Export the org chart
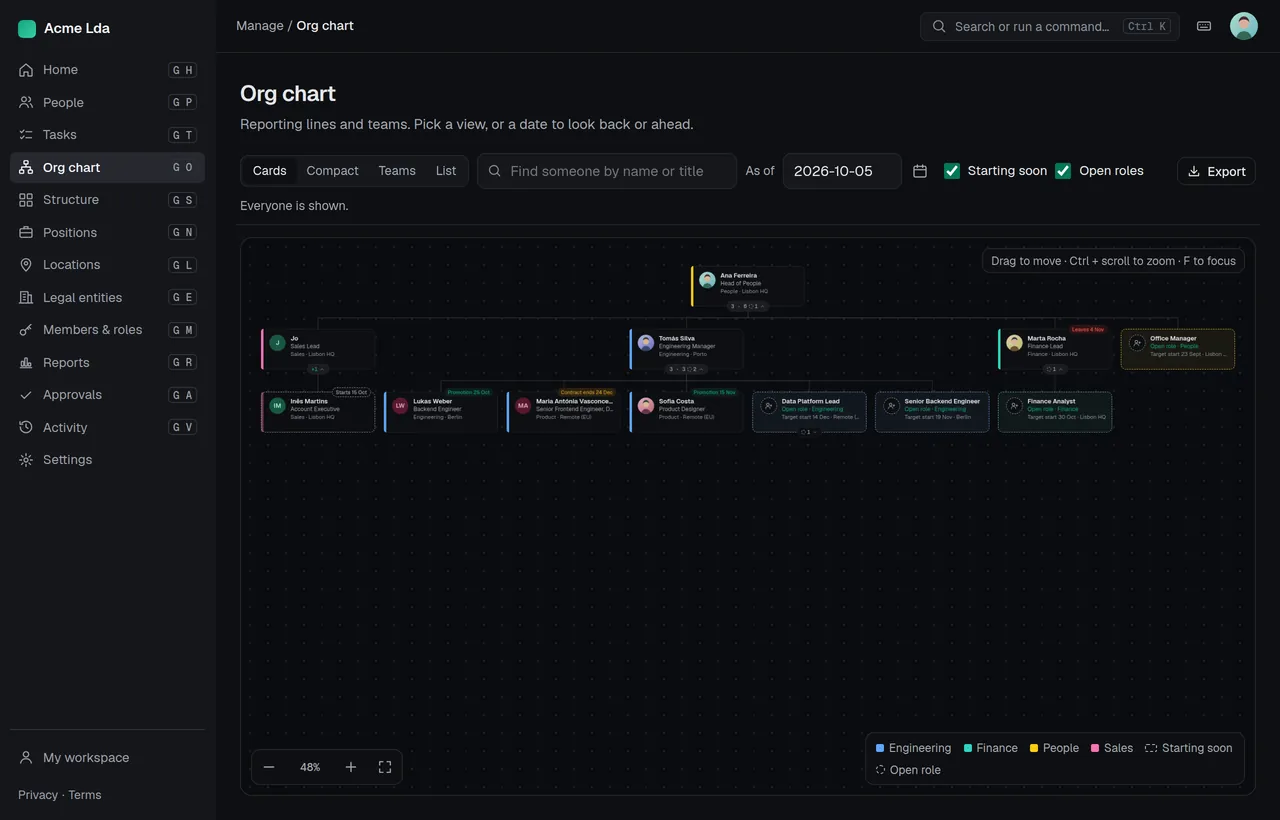The image size is (1280, 820). pyautogui.click(x=1216, y=171)
